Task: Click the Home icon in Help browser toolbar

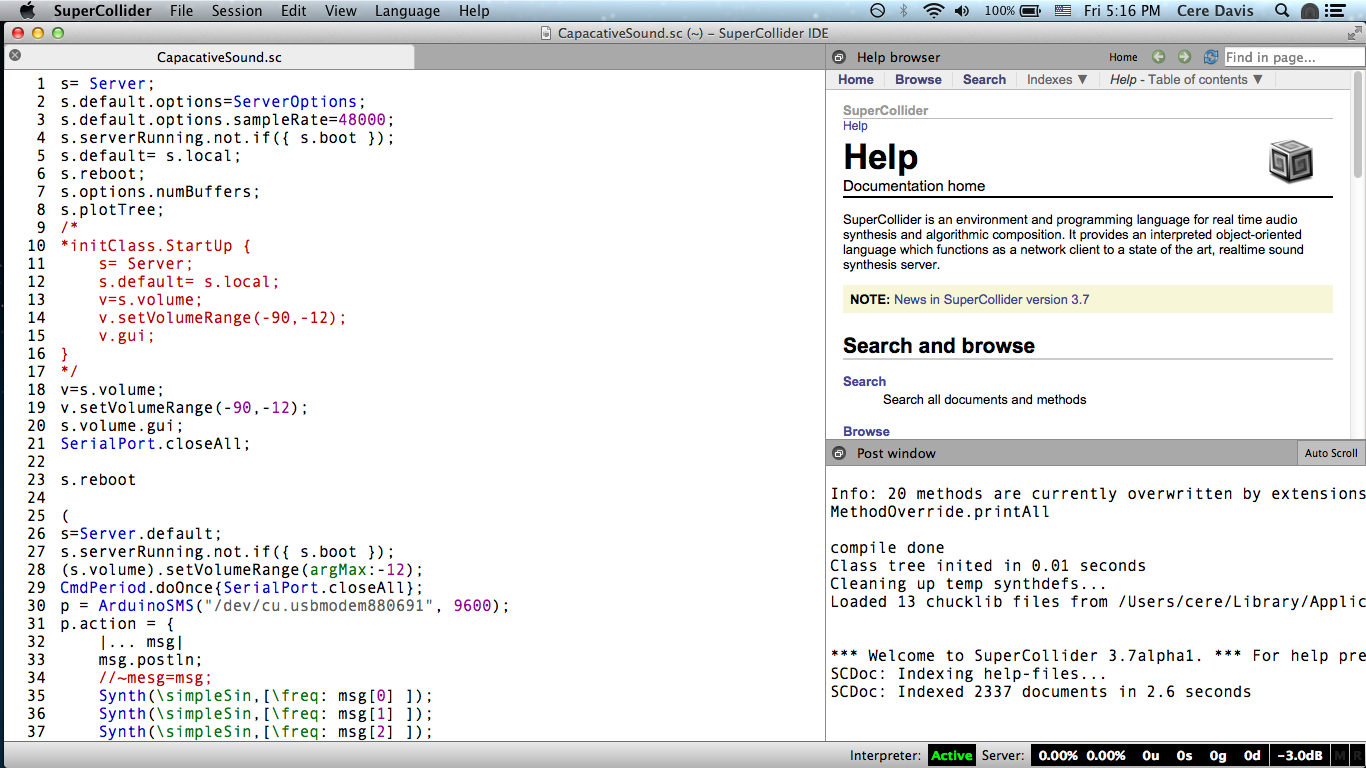Action: tap(1124, 57)
